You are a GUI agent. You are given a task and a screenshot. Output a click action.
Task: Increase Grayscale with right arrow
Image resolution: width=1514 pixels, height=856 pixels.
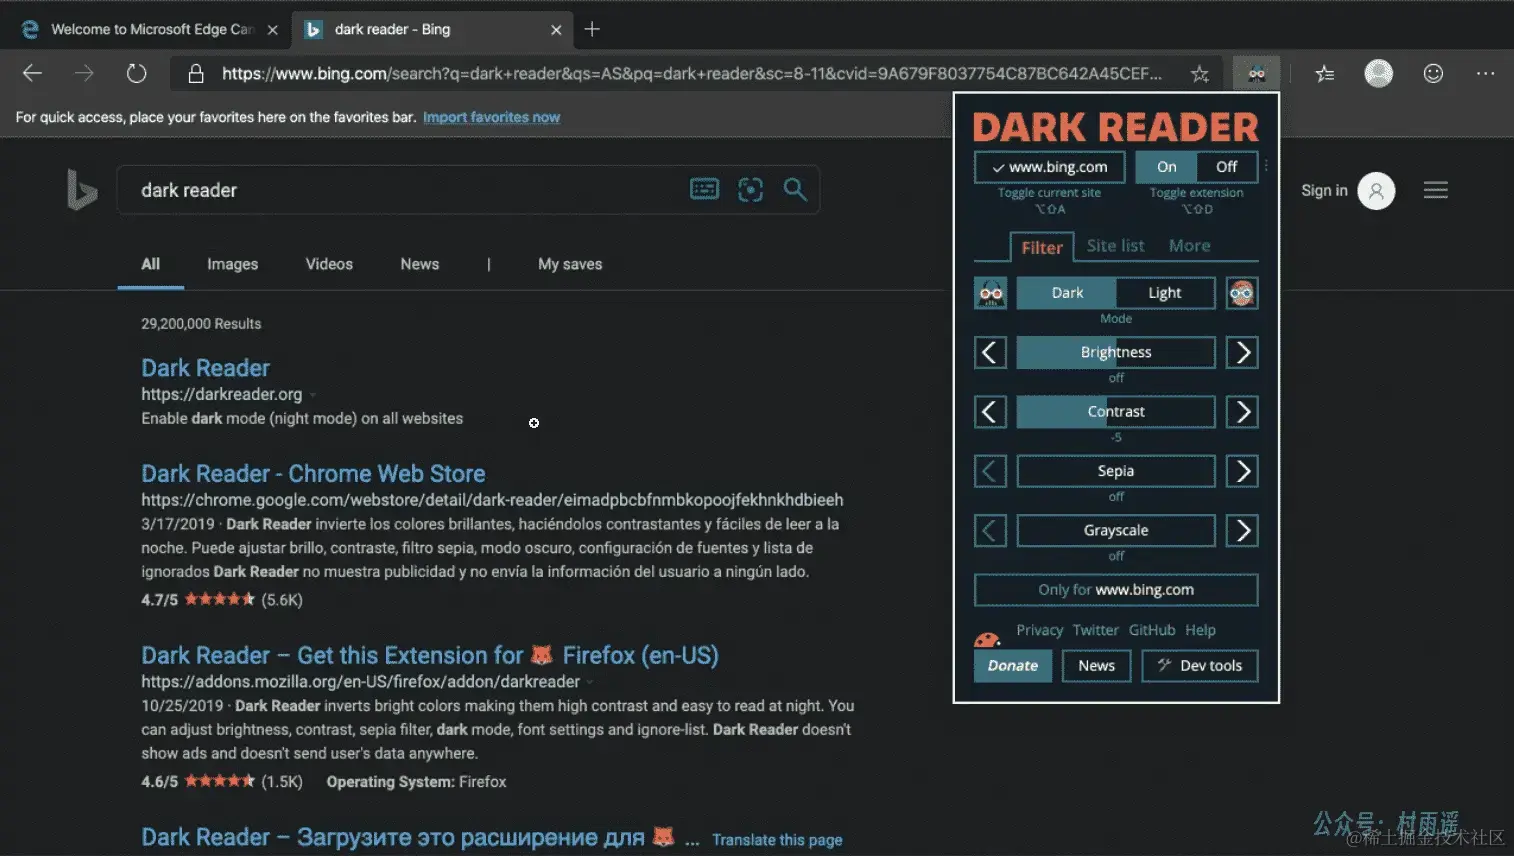coord(1242,531)
